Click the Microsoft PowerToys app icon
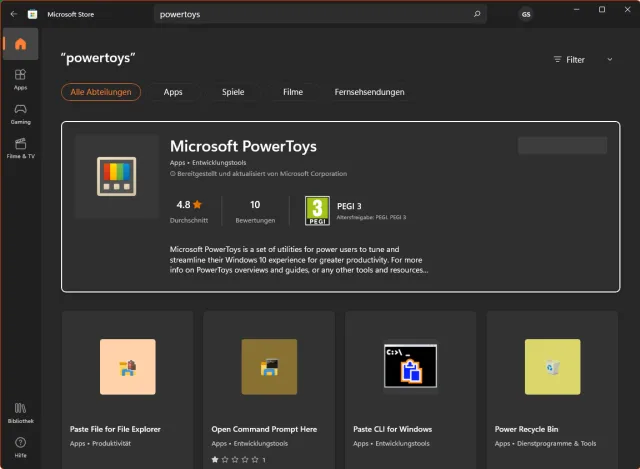Screen dimensions: 640x469 click(116, 177)
